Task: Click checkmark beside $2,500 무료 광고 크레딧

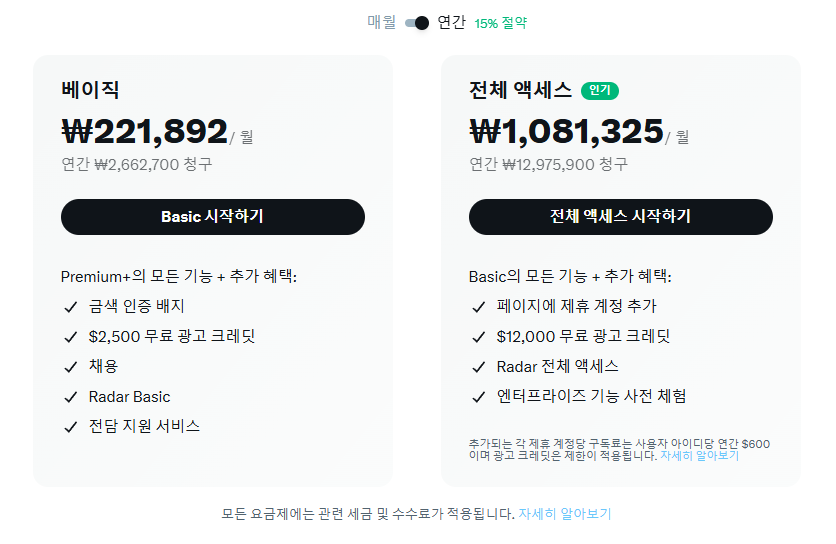Action: pos(70,337)
